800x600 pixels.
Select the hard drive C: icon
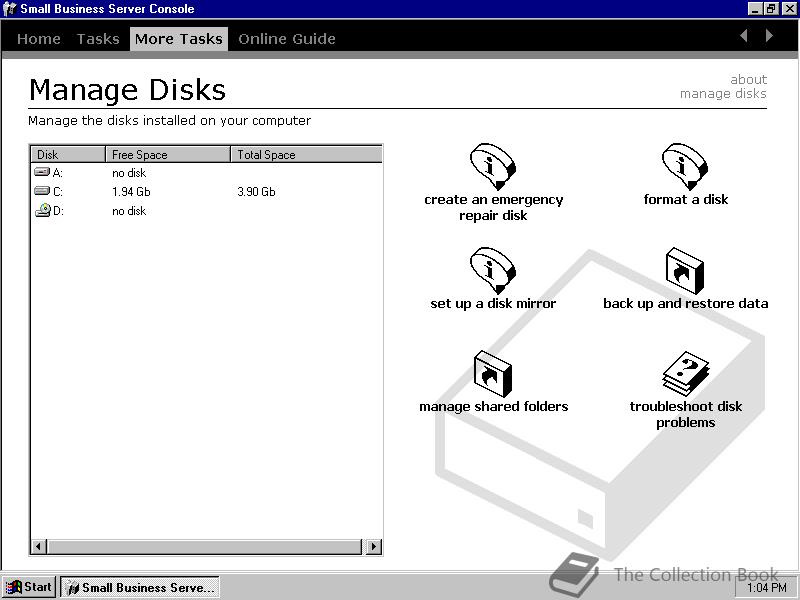42,191
